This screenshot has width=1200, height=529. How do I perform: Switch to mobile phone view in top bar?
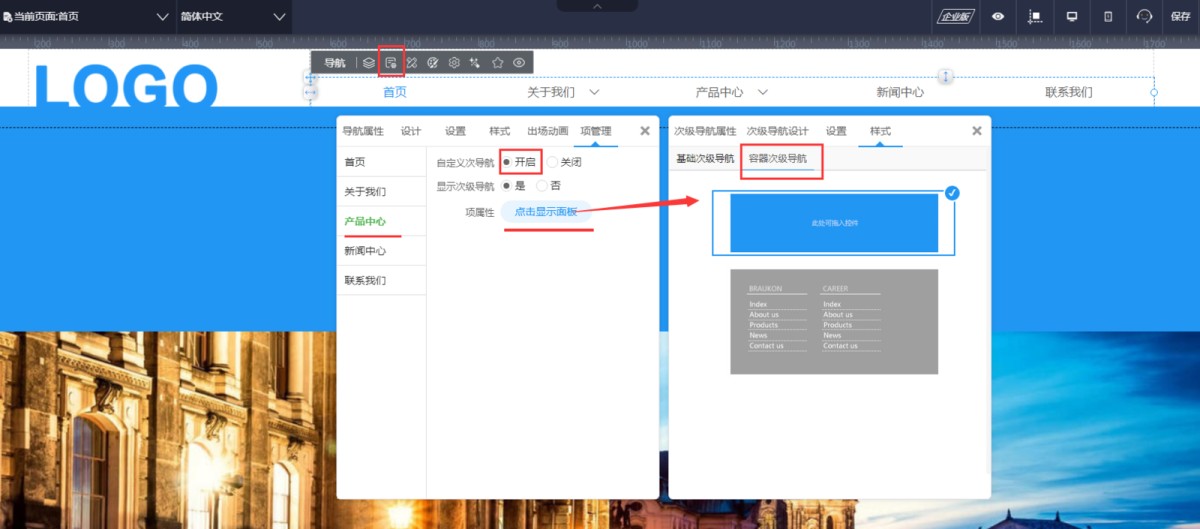1108,16
